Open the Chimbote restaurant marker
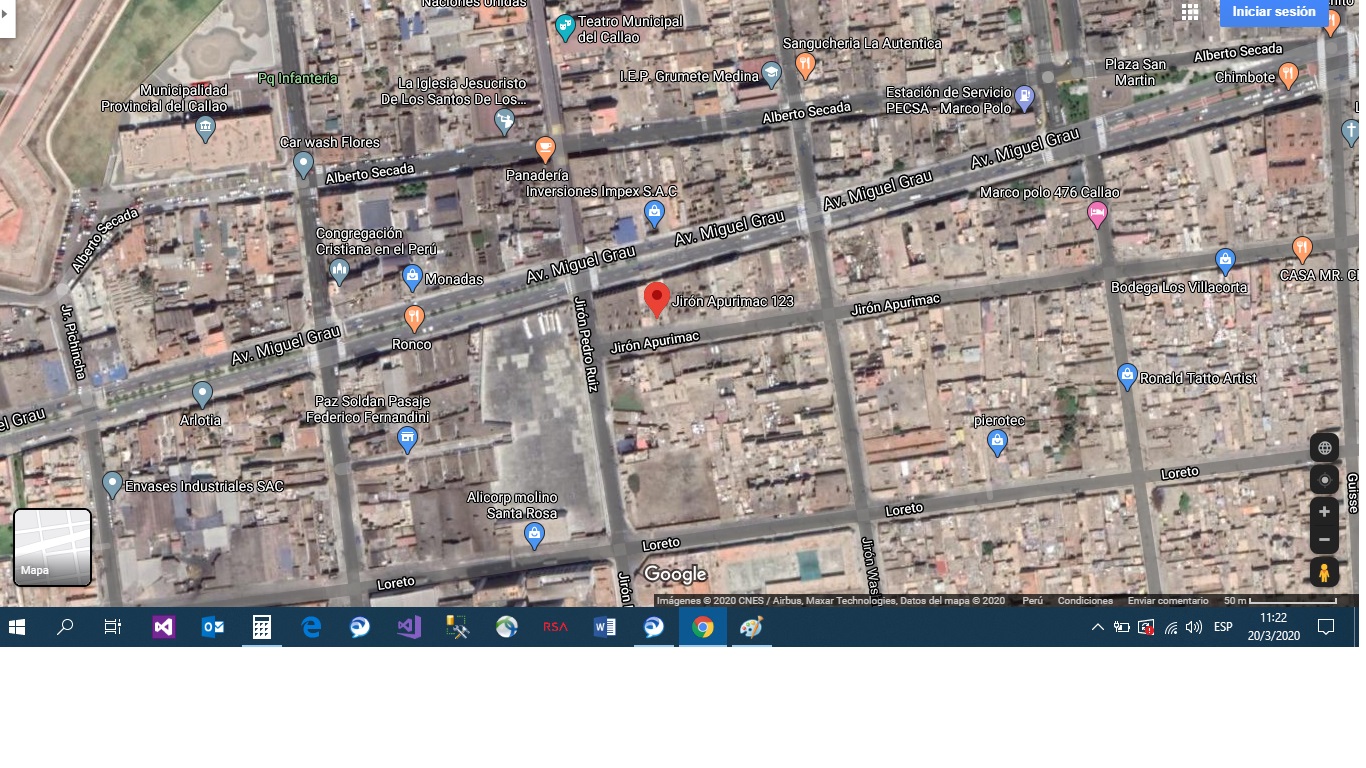 tap(1288, 75)
